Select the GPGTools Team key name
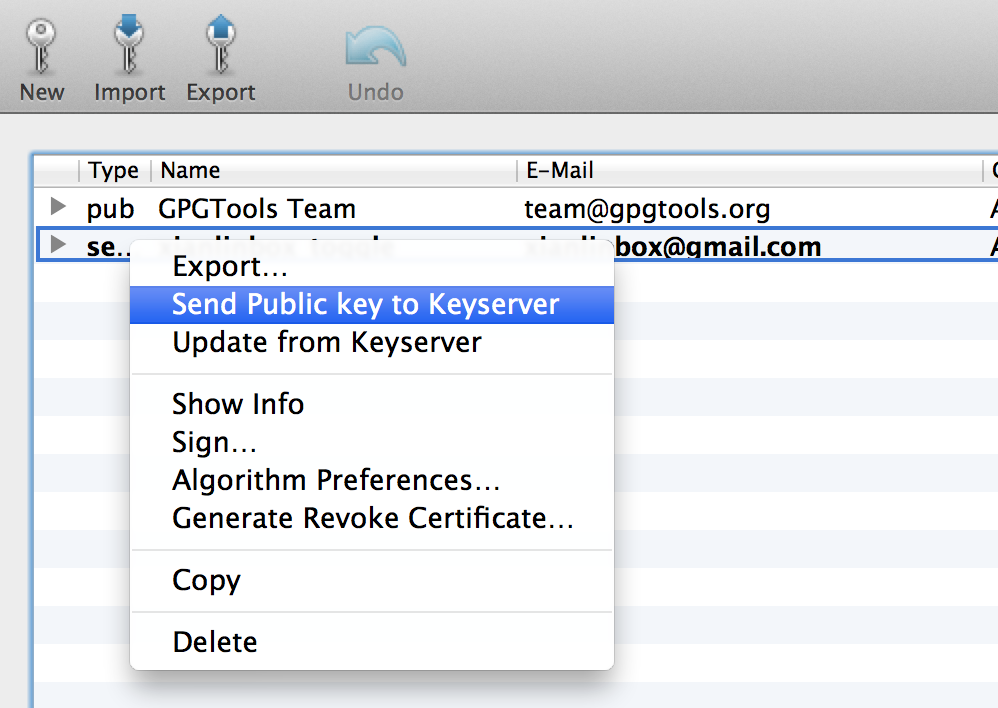The height and width of the screenshot is (708, 998). 257,209
